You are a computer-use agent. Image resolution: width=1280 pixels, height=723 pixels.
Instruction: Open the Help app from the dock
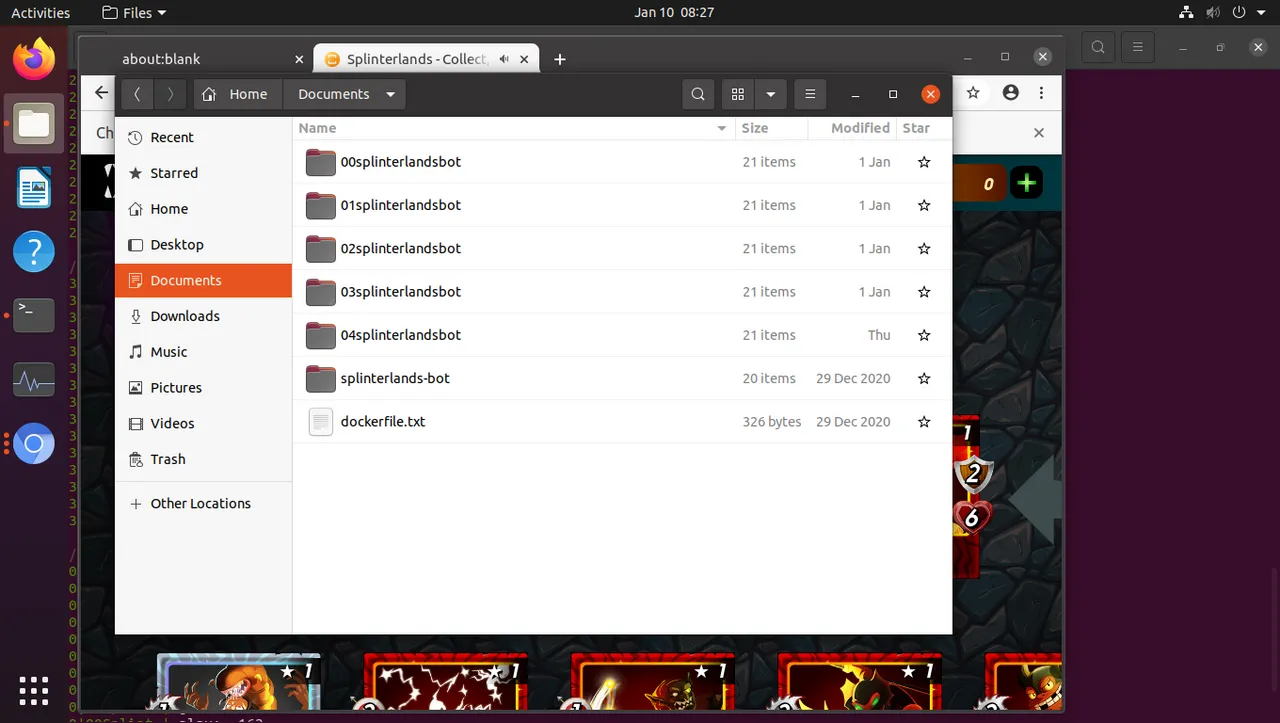[34, 252]
